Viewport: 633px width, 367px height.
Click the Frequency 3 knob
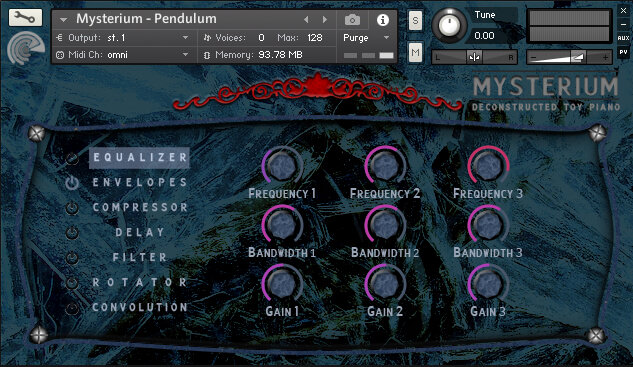click(x=488, y=166)
